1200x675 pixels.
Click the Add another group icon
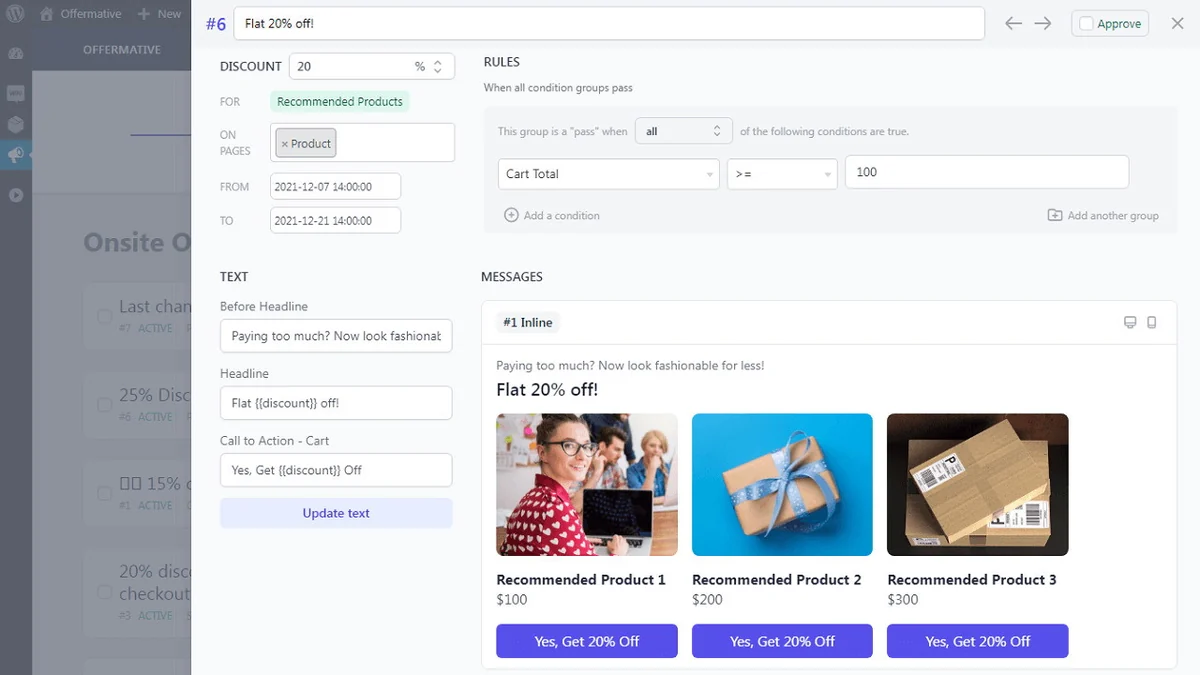pyautogui.click(x=1055, y=215)
